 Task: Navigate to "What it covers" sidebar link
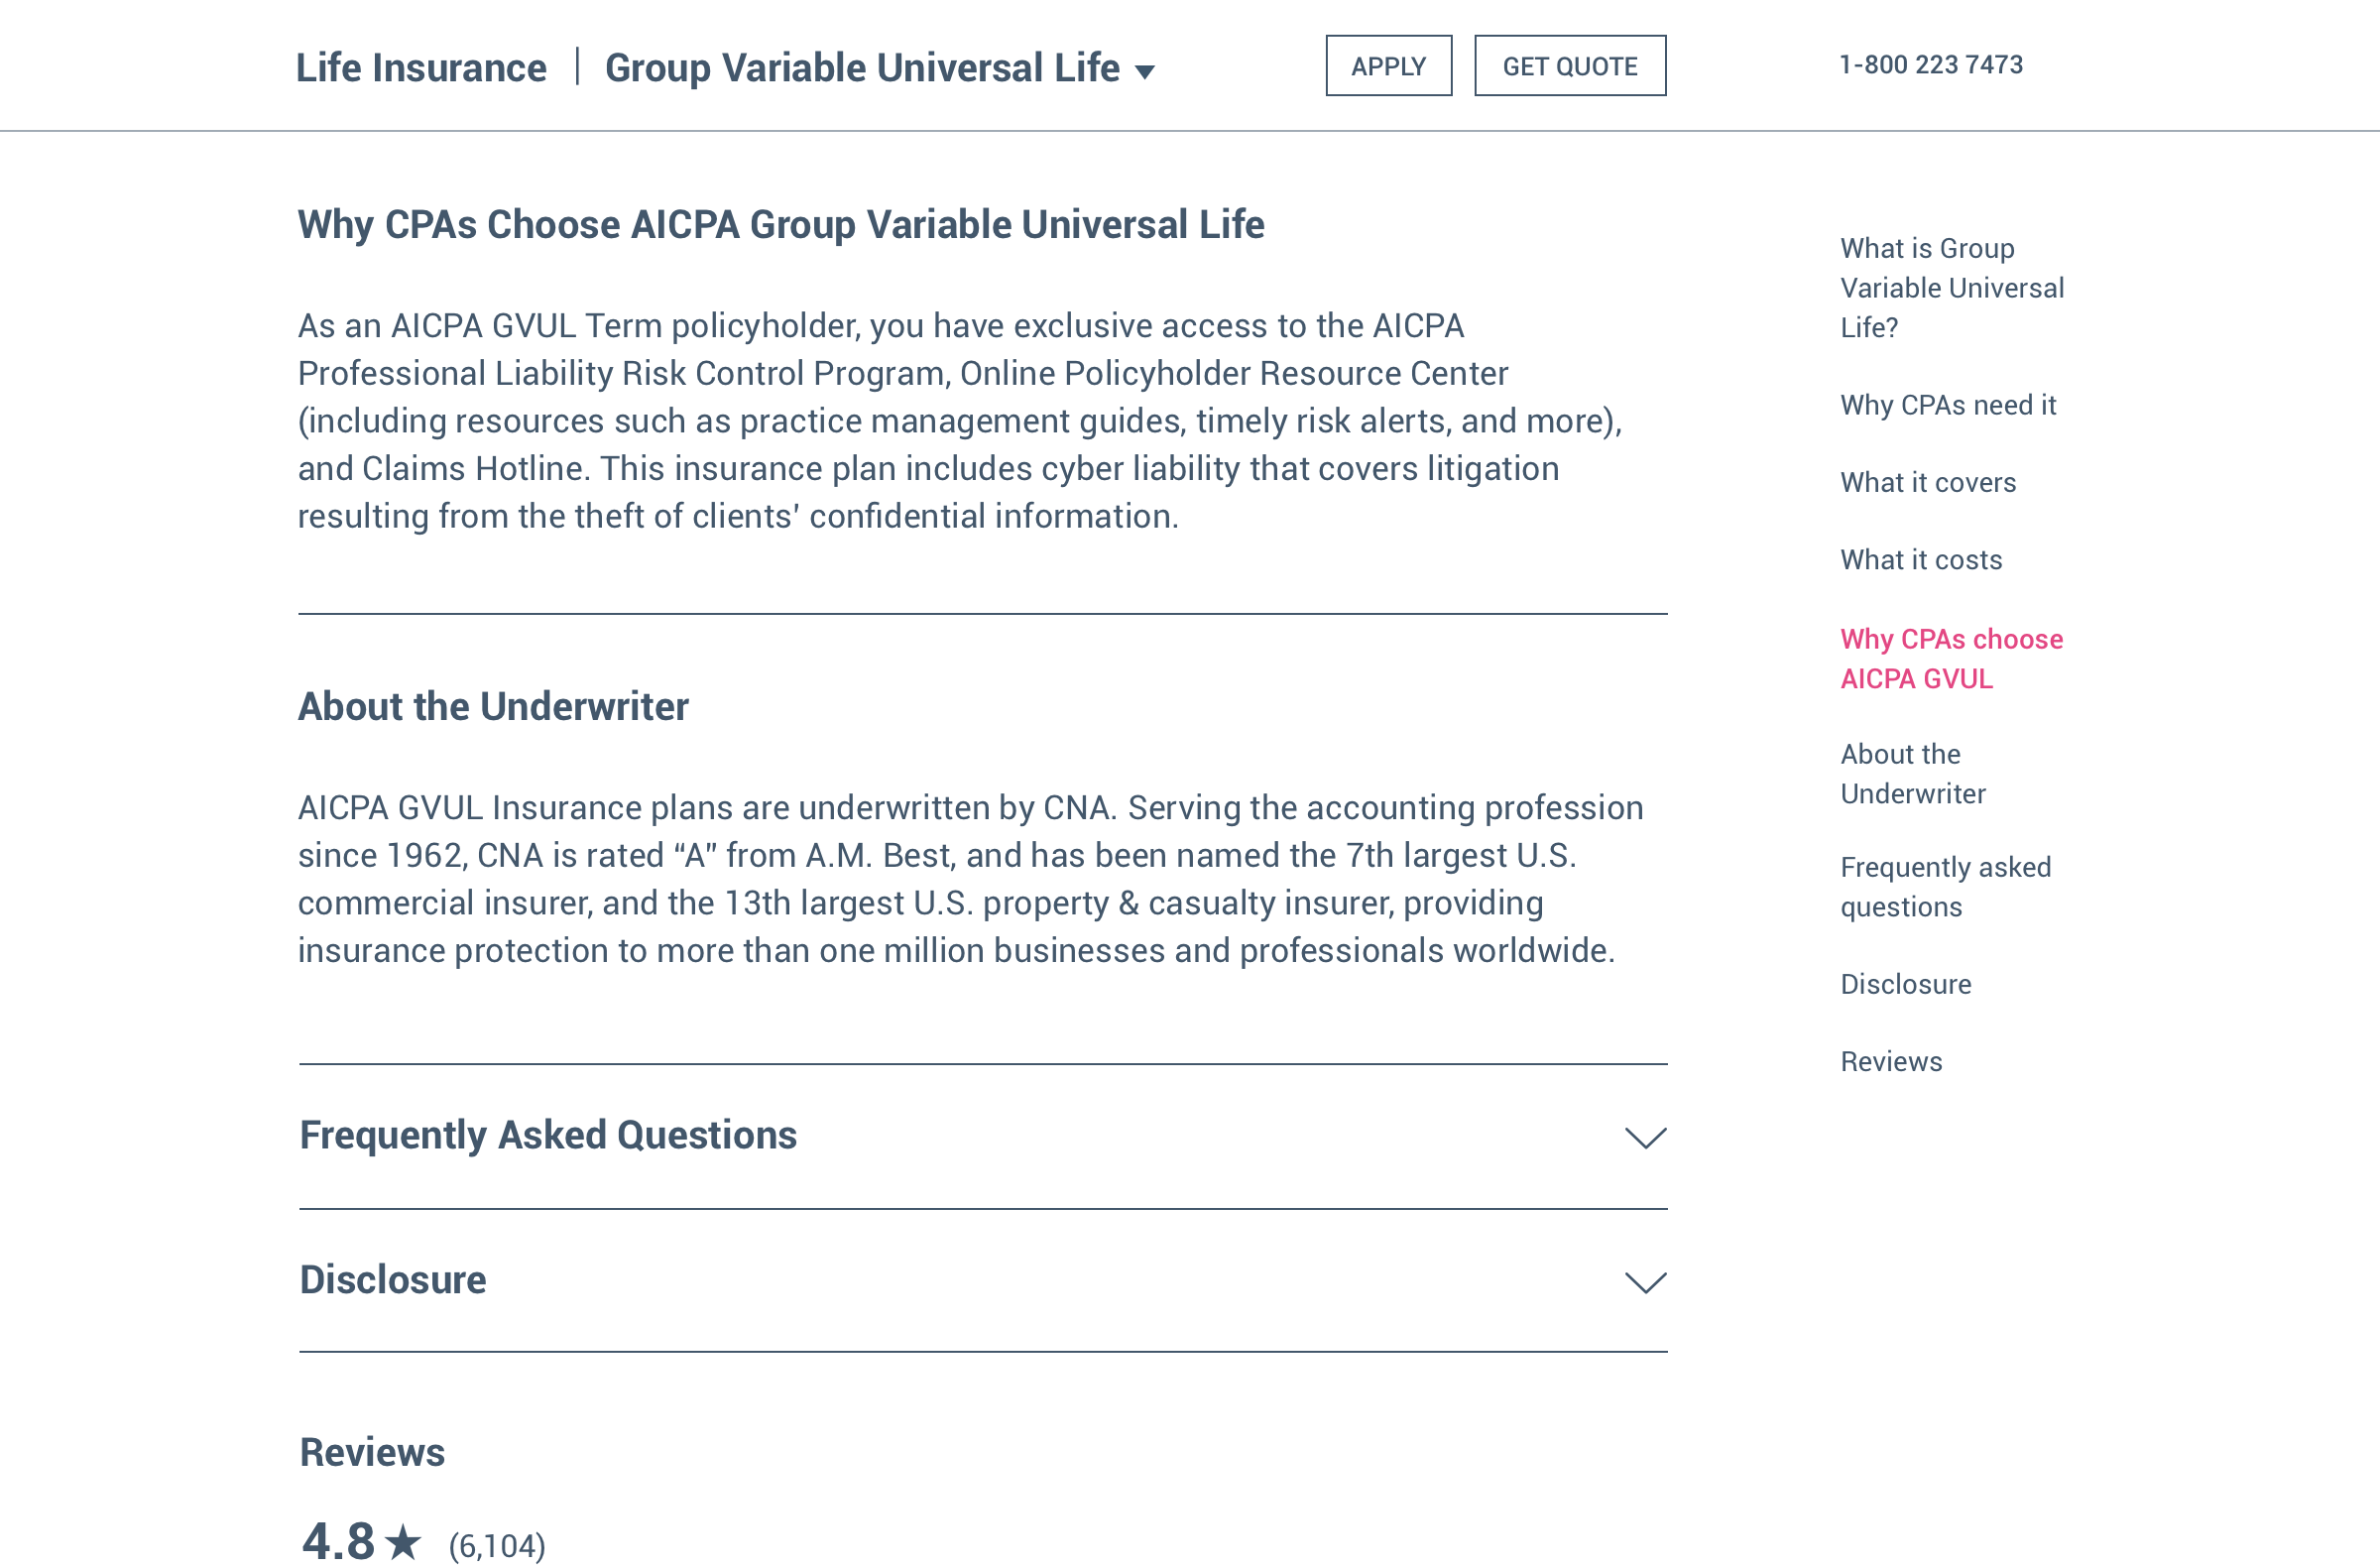pyautogui.click(x=1927, y=482)
